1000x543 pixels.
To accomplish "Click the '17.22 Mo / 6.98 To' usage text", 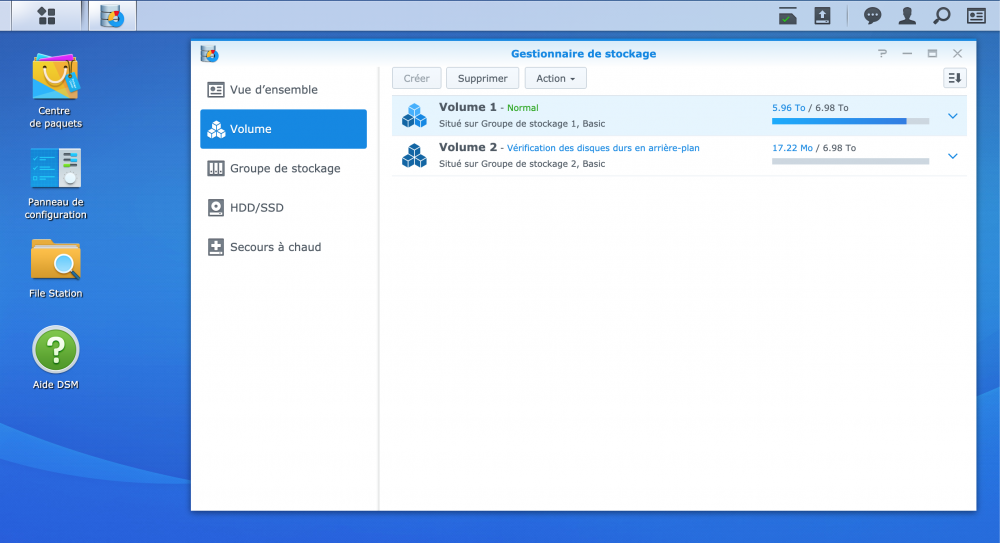I will coord(814,148).
